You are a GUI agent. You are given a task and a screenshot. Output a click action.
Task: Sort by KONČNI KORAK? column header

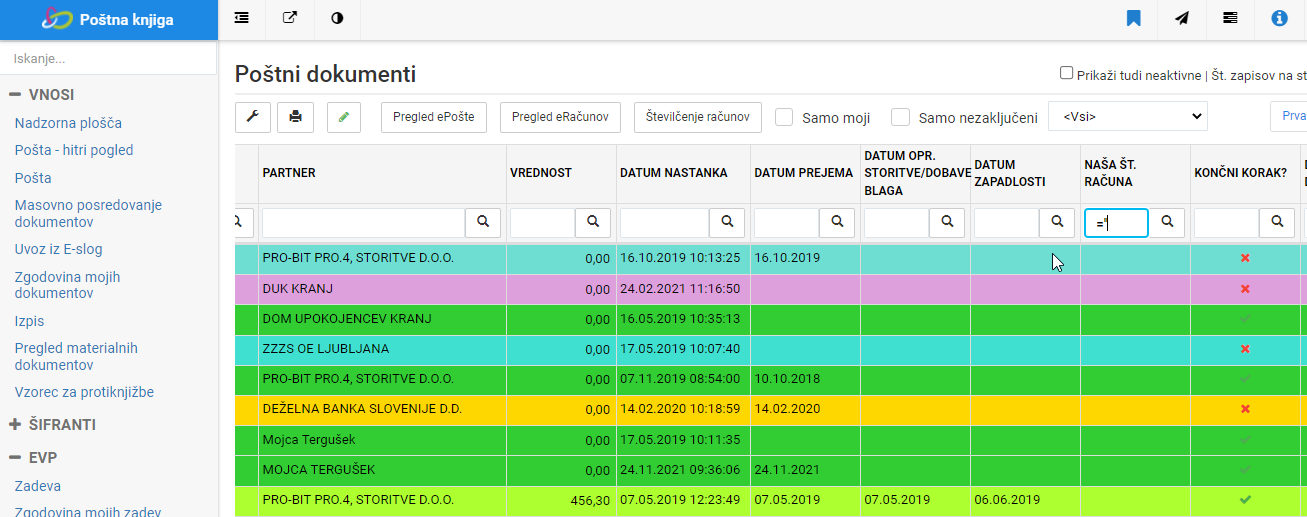click(x=1240, y=173)
